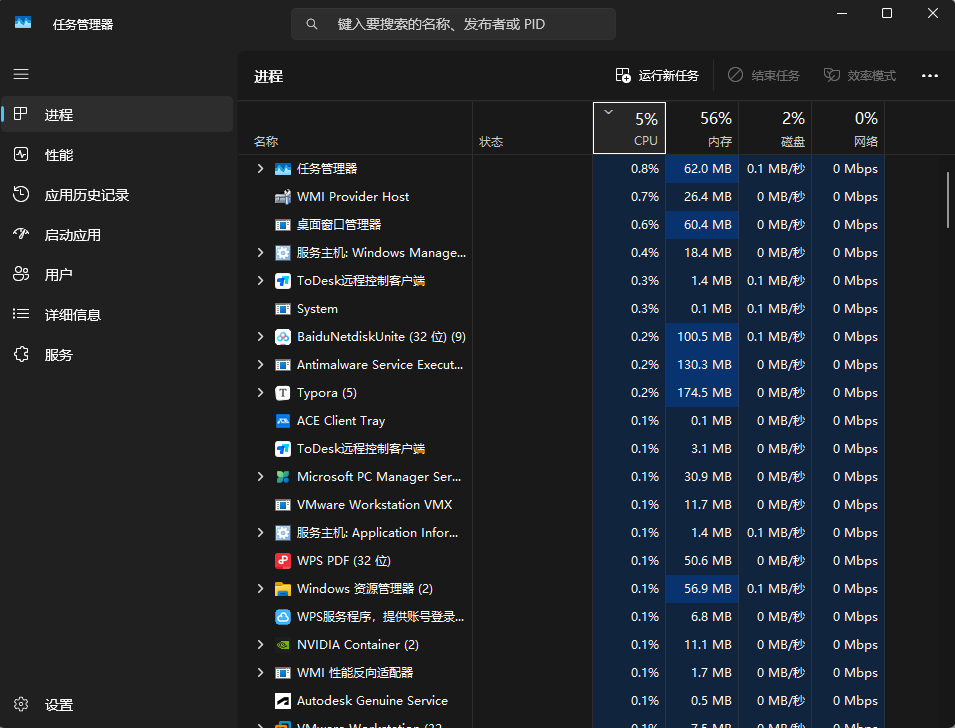Expand WMI 性能反向适配器 row

coord(261,673)
